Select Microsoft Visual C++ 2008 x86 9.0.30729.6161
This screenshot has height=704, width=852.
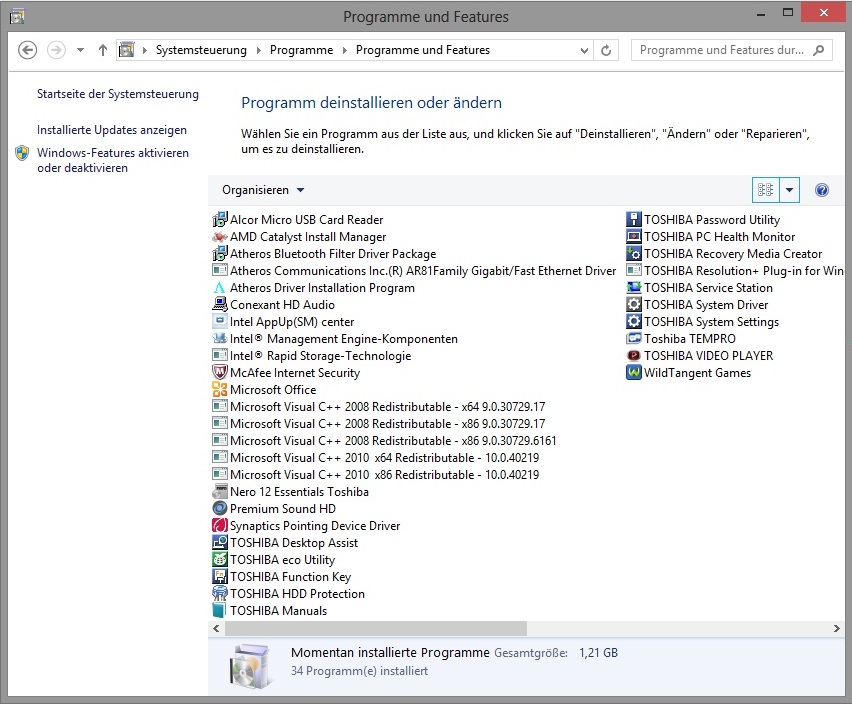(384, 441)
